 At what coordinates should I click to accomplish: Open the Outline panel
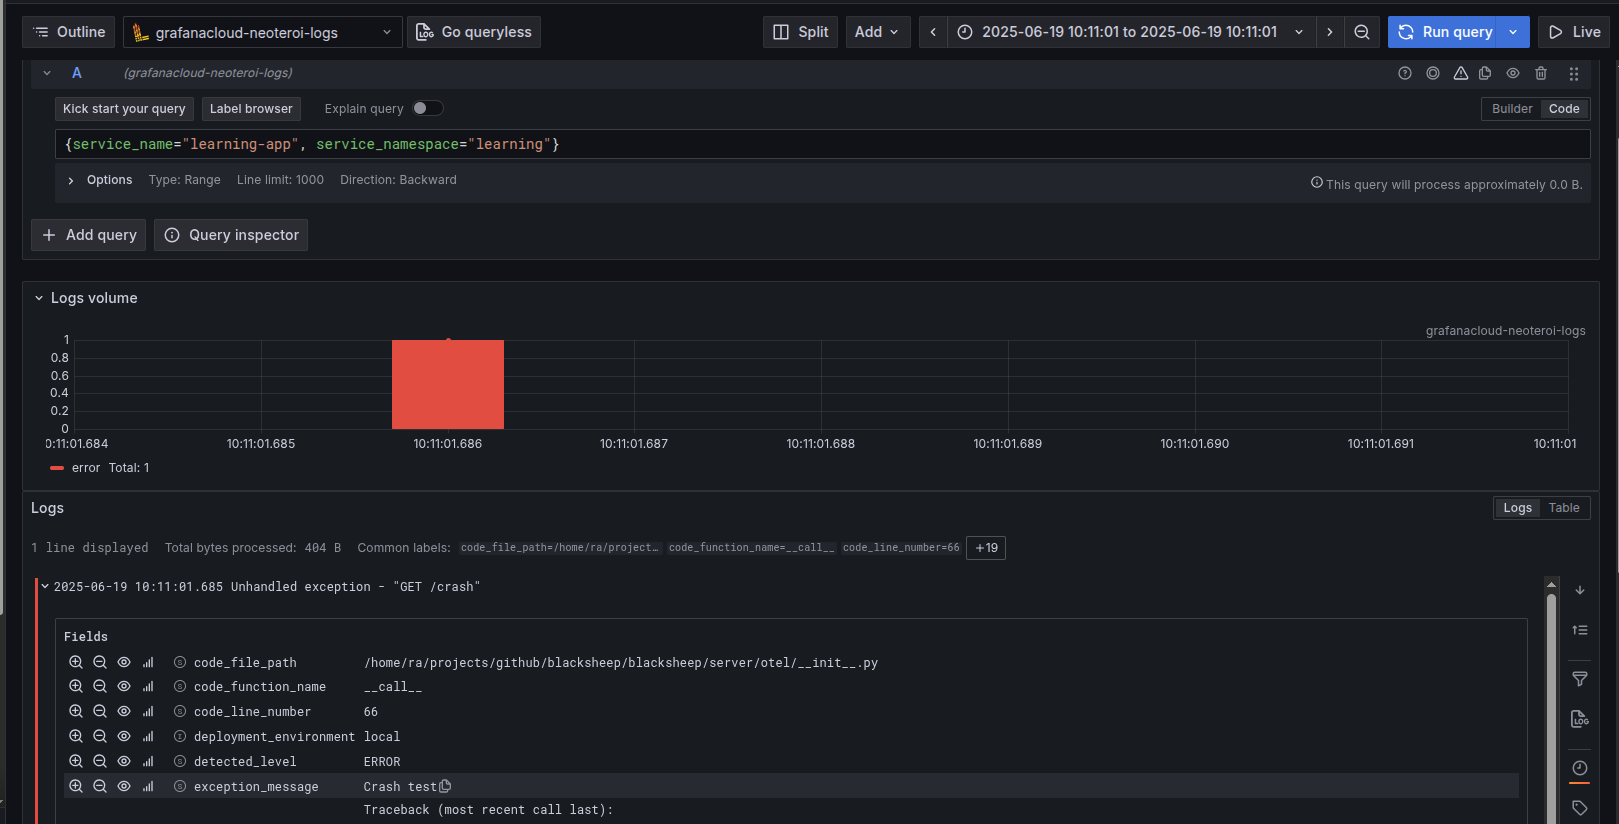[69, 32]
